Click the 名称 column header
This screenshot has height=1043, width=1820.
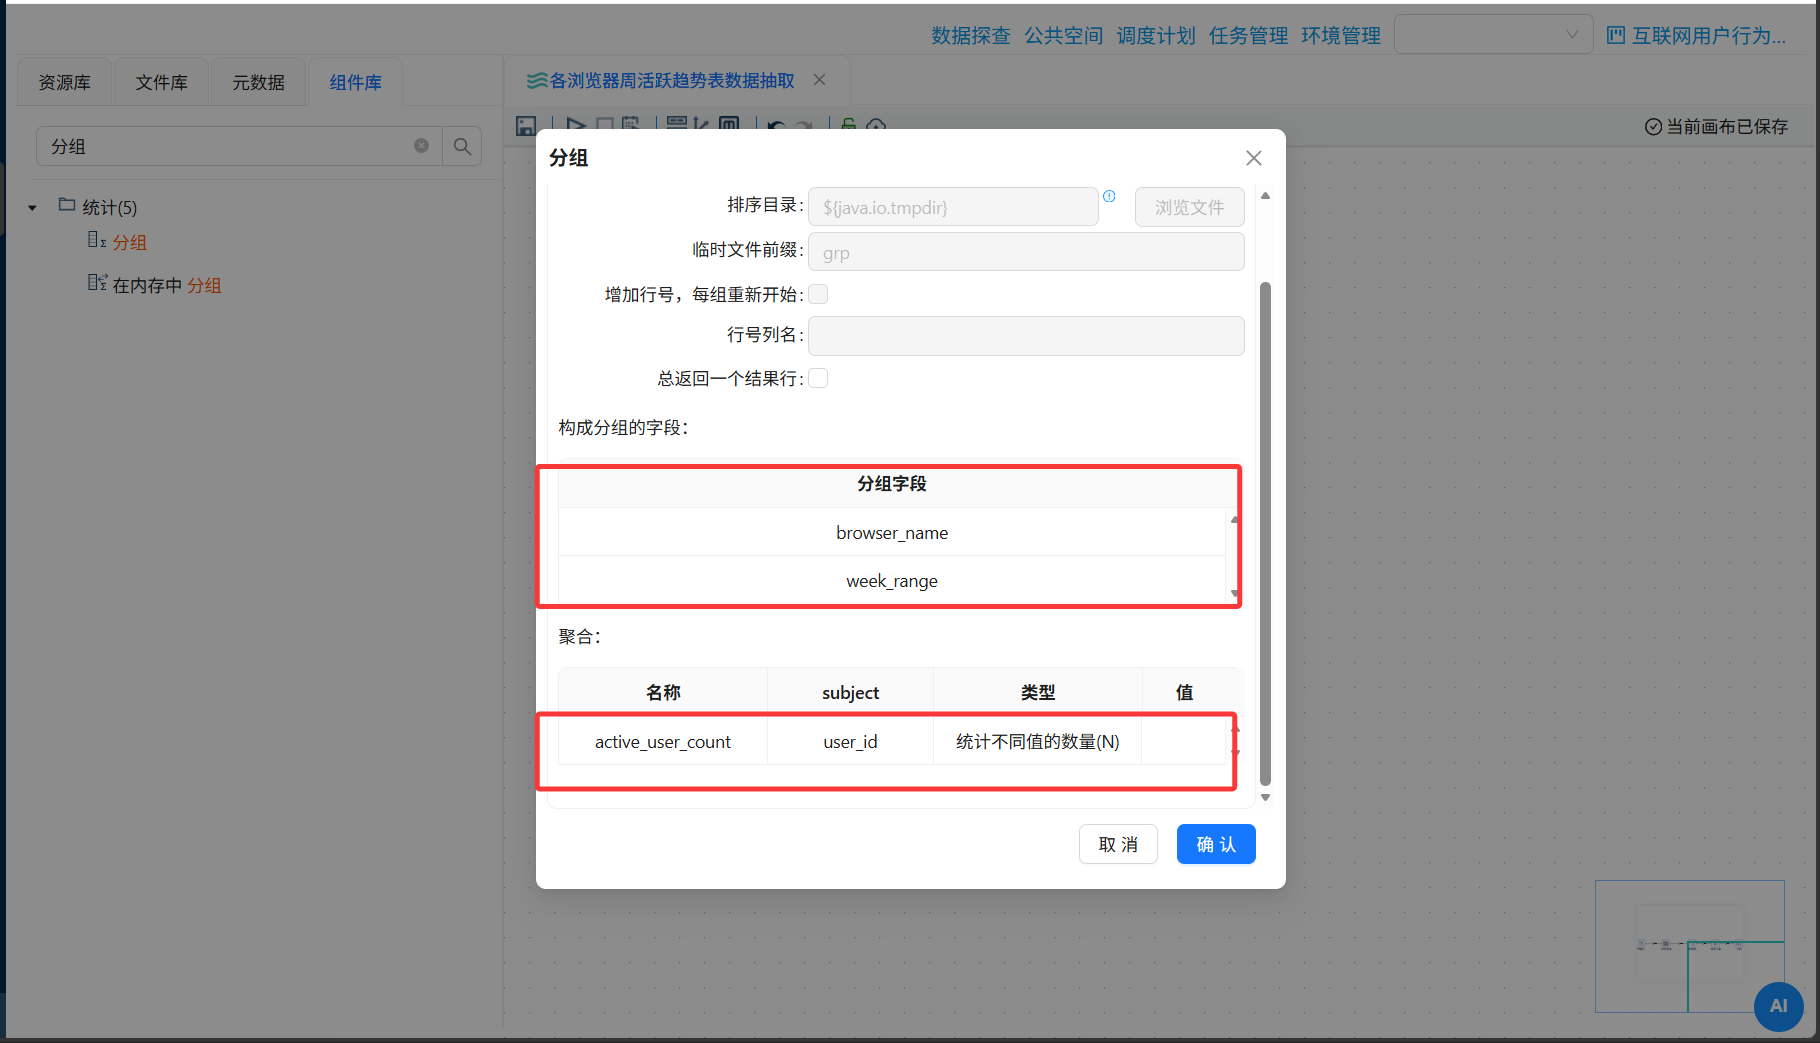pyautogui.click(x=663, y=693)
